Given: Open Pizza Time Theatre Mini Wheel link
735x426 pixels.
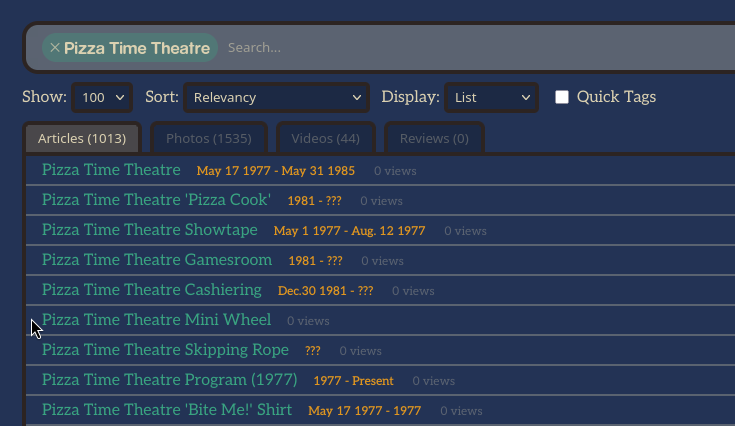Looking at the screenshot, I should 156,320.
